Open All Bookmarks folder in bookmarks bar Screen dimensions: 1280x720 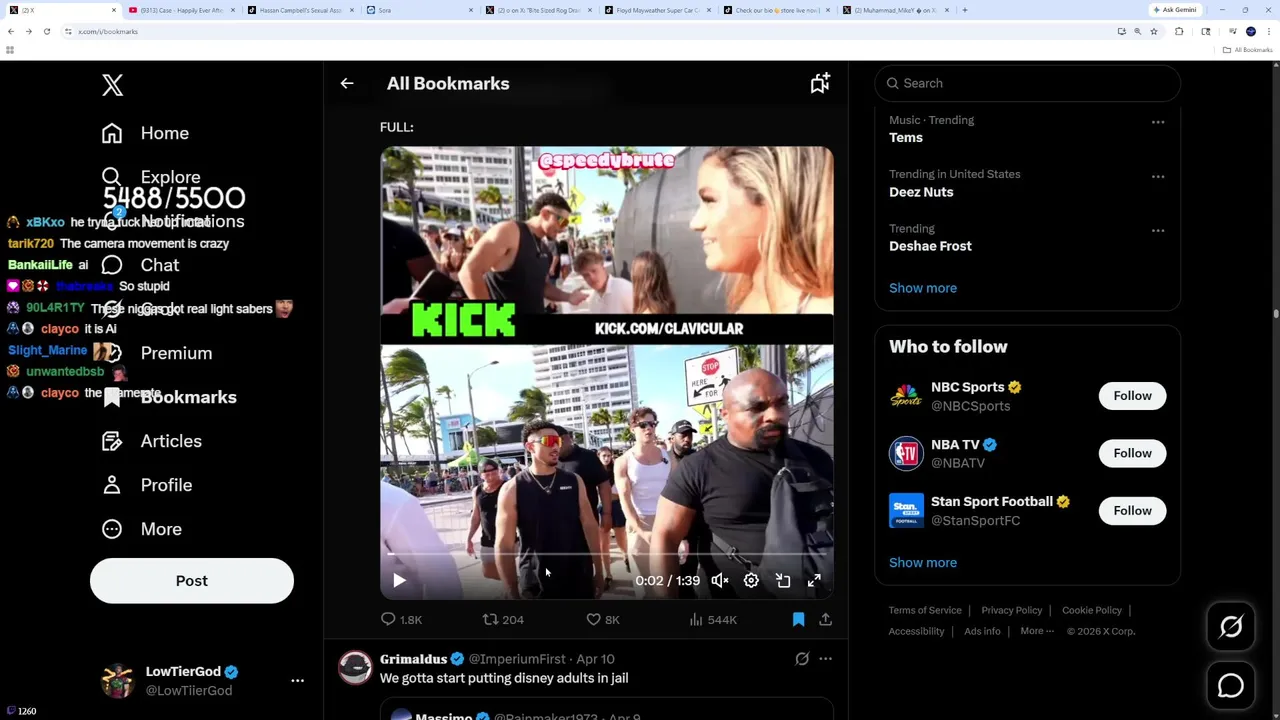tap(1248, 50)
